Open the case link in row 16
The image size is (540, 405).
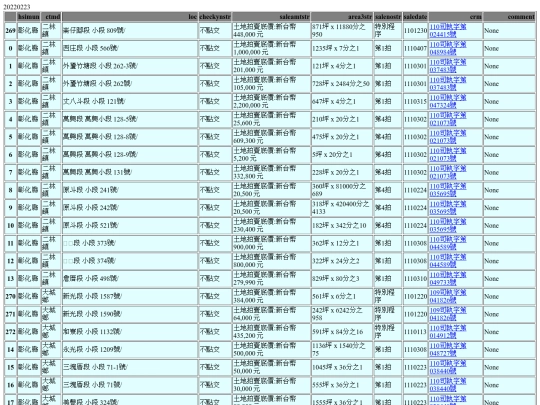point(447,385)
